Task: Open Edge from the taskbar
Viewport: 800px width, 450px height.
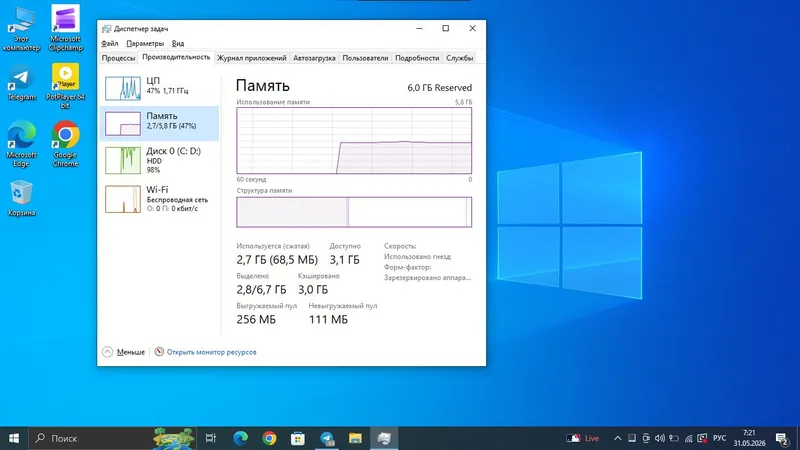Action: (x=240, y=438)
